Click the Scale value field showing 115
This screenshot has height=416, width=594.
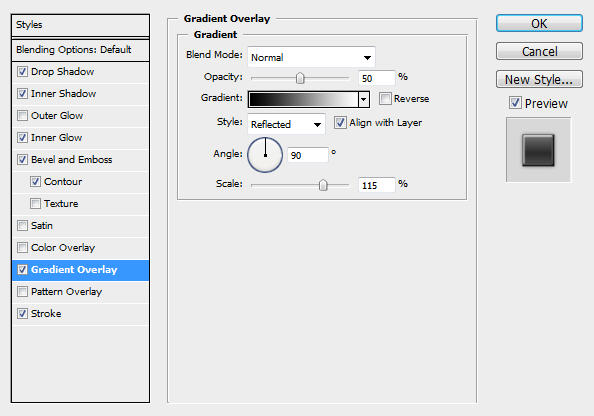click(x=377, y=185)
